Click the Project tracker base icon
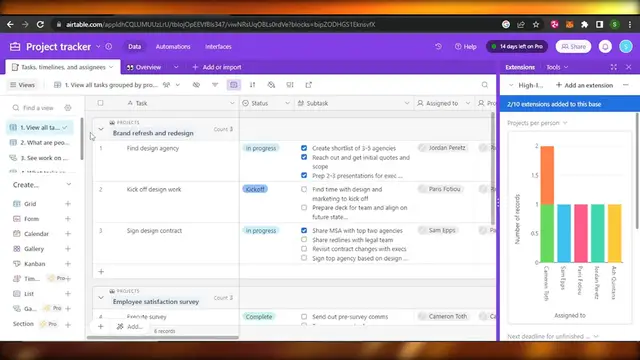The height and width of the screenshot is (360, 640). [x=15, y=47]
